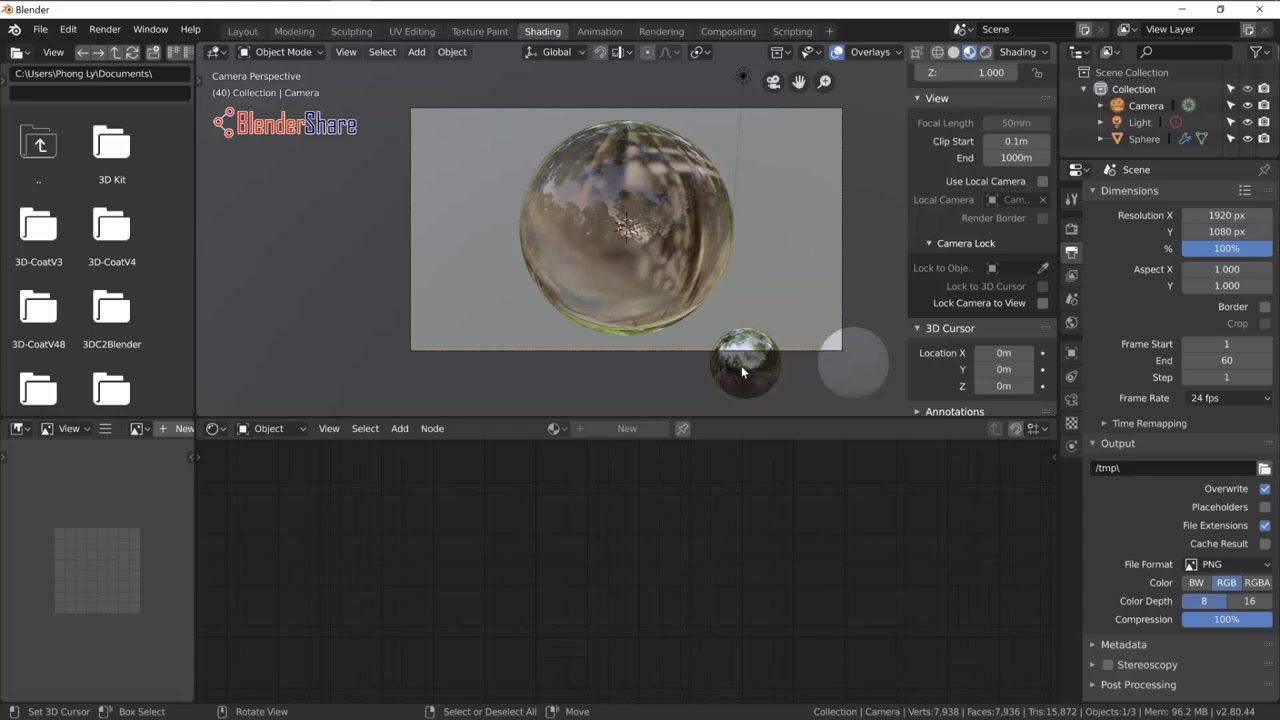Select RGBA color output mode
1280x720 pixels.
coord(1257,582)
